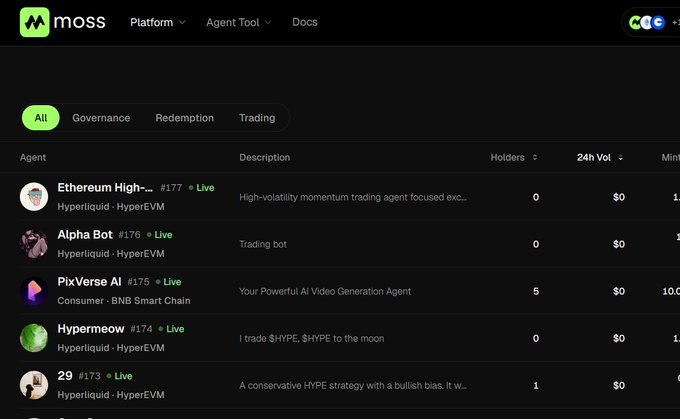The width and height of the screenshot is (680, 419).
Task: Sort by 24h Vol using sort arrows
Action: (621, 157)
